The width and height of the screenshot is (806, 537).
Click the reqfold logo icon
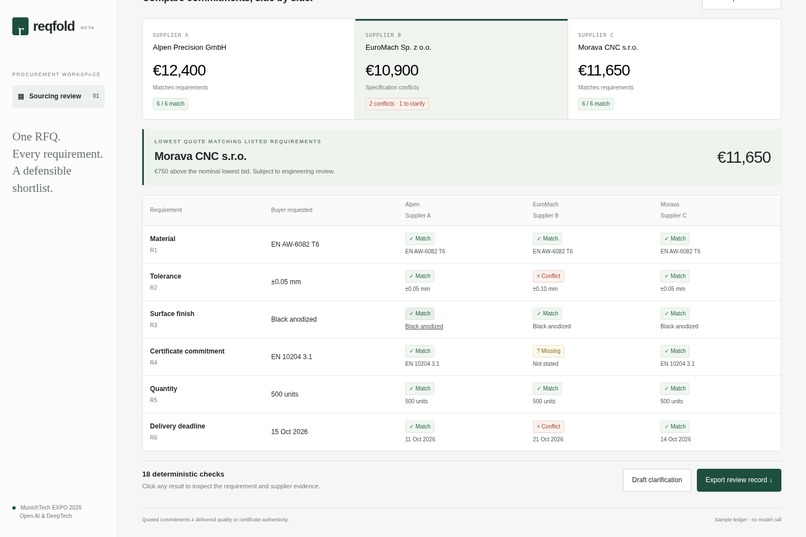pyautogui.click(x=21, y=26)
